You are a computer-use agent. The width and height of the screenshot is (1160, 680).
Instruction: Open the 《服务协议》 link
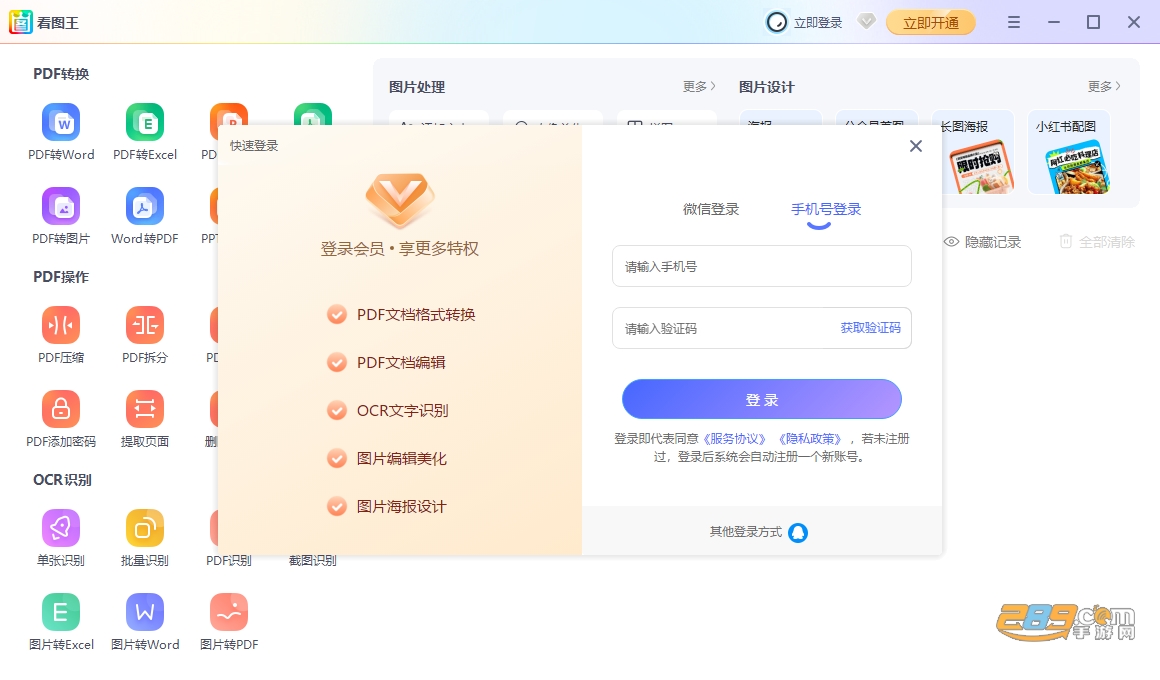(x=734, y=439)
